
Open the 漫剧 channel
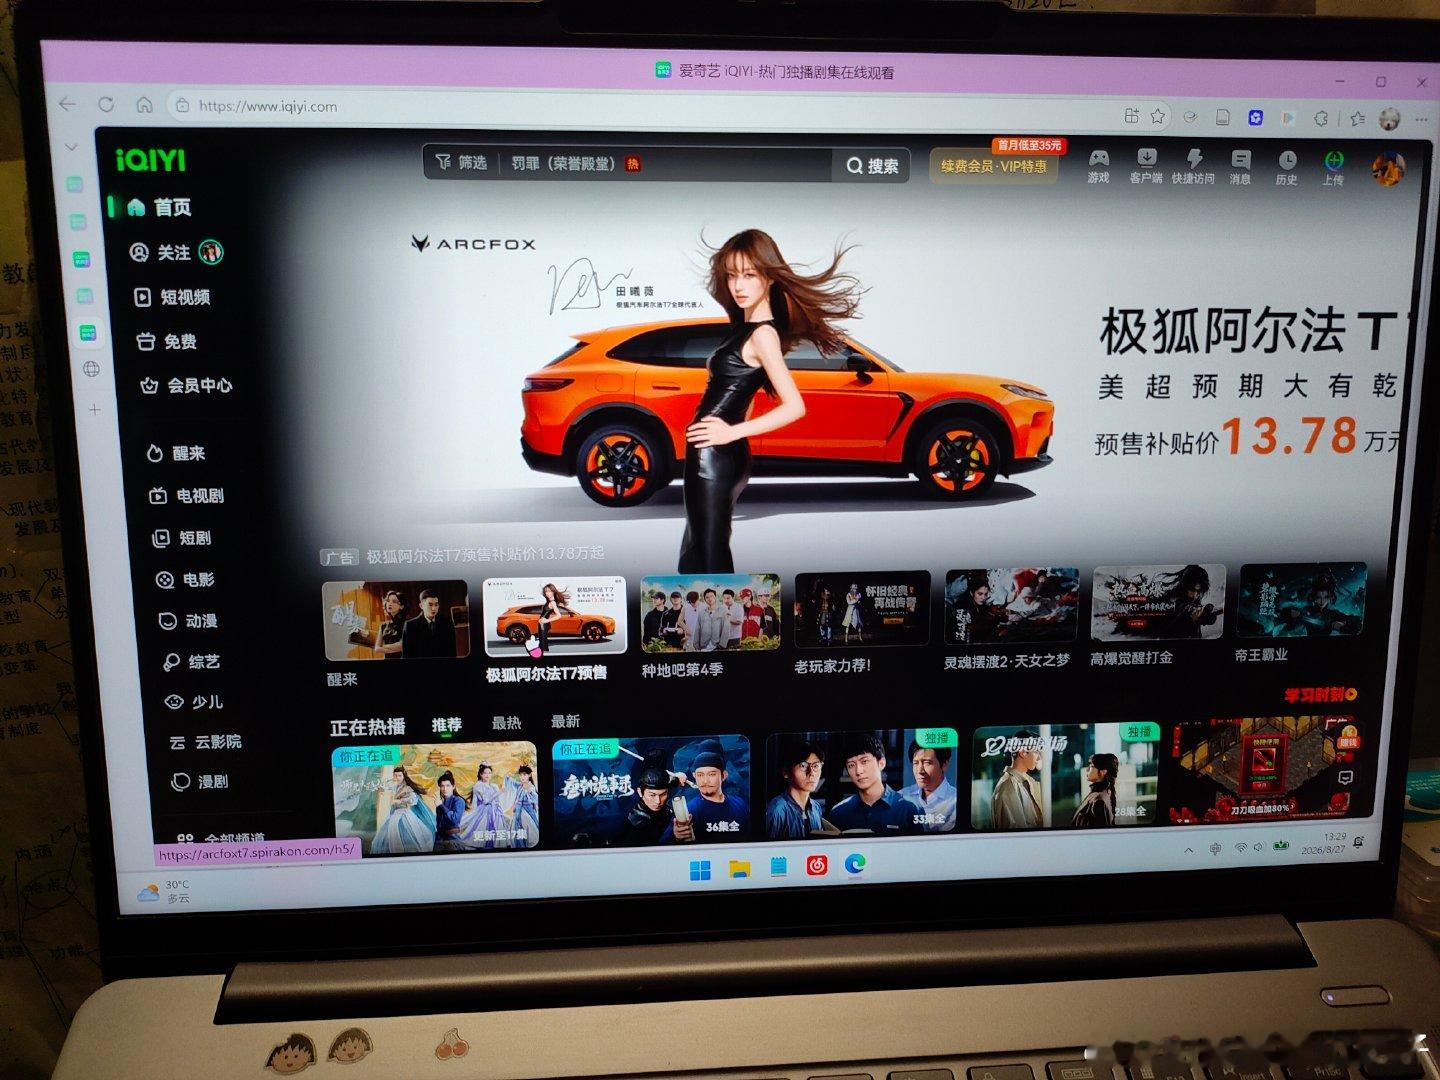[x=200, y=782]
